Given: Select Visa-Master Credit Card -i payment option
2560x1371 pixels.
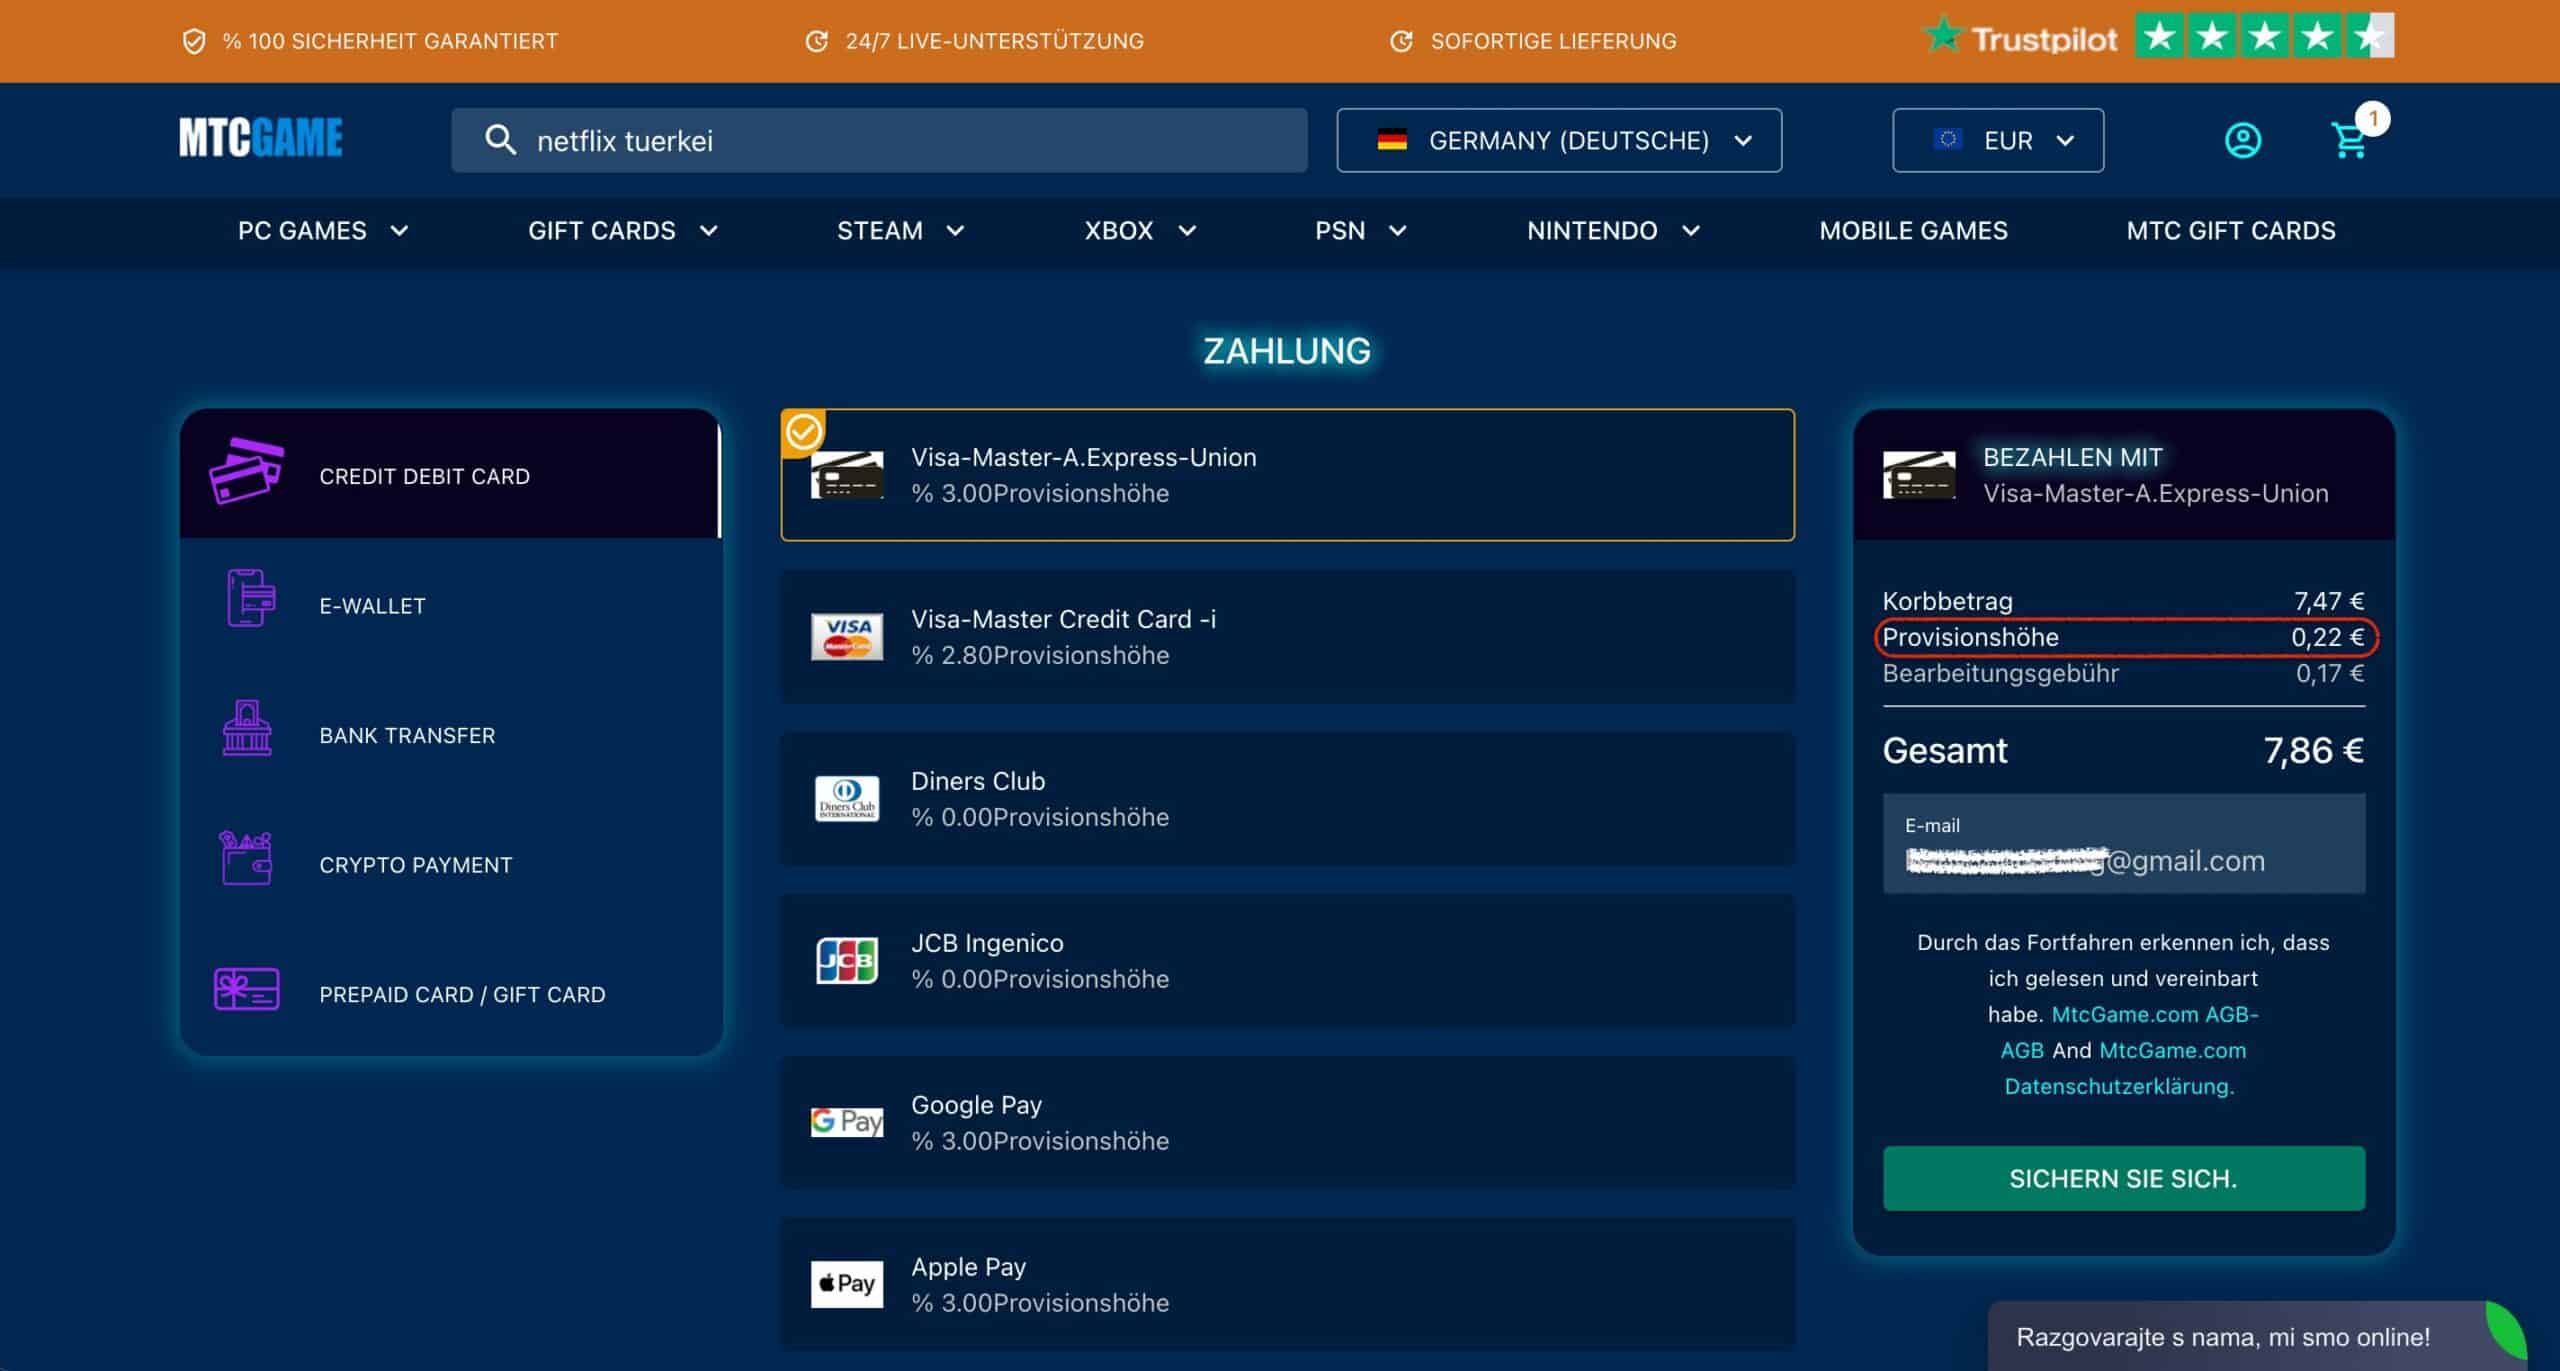Looking at the screenshot, I should (1287, 637).
